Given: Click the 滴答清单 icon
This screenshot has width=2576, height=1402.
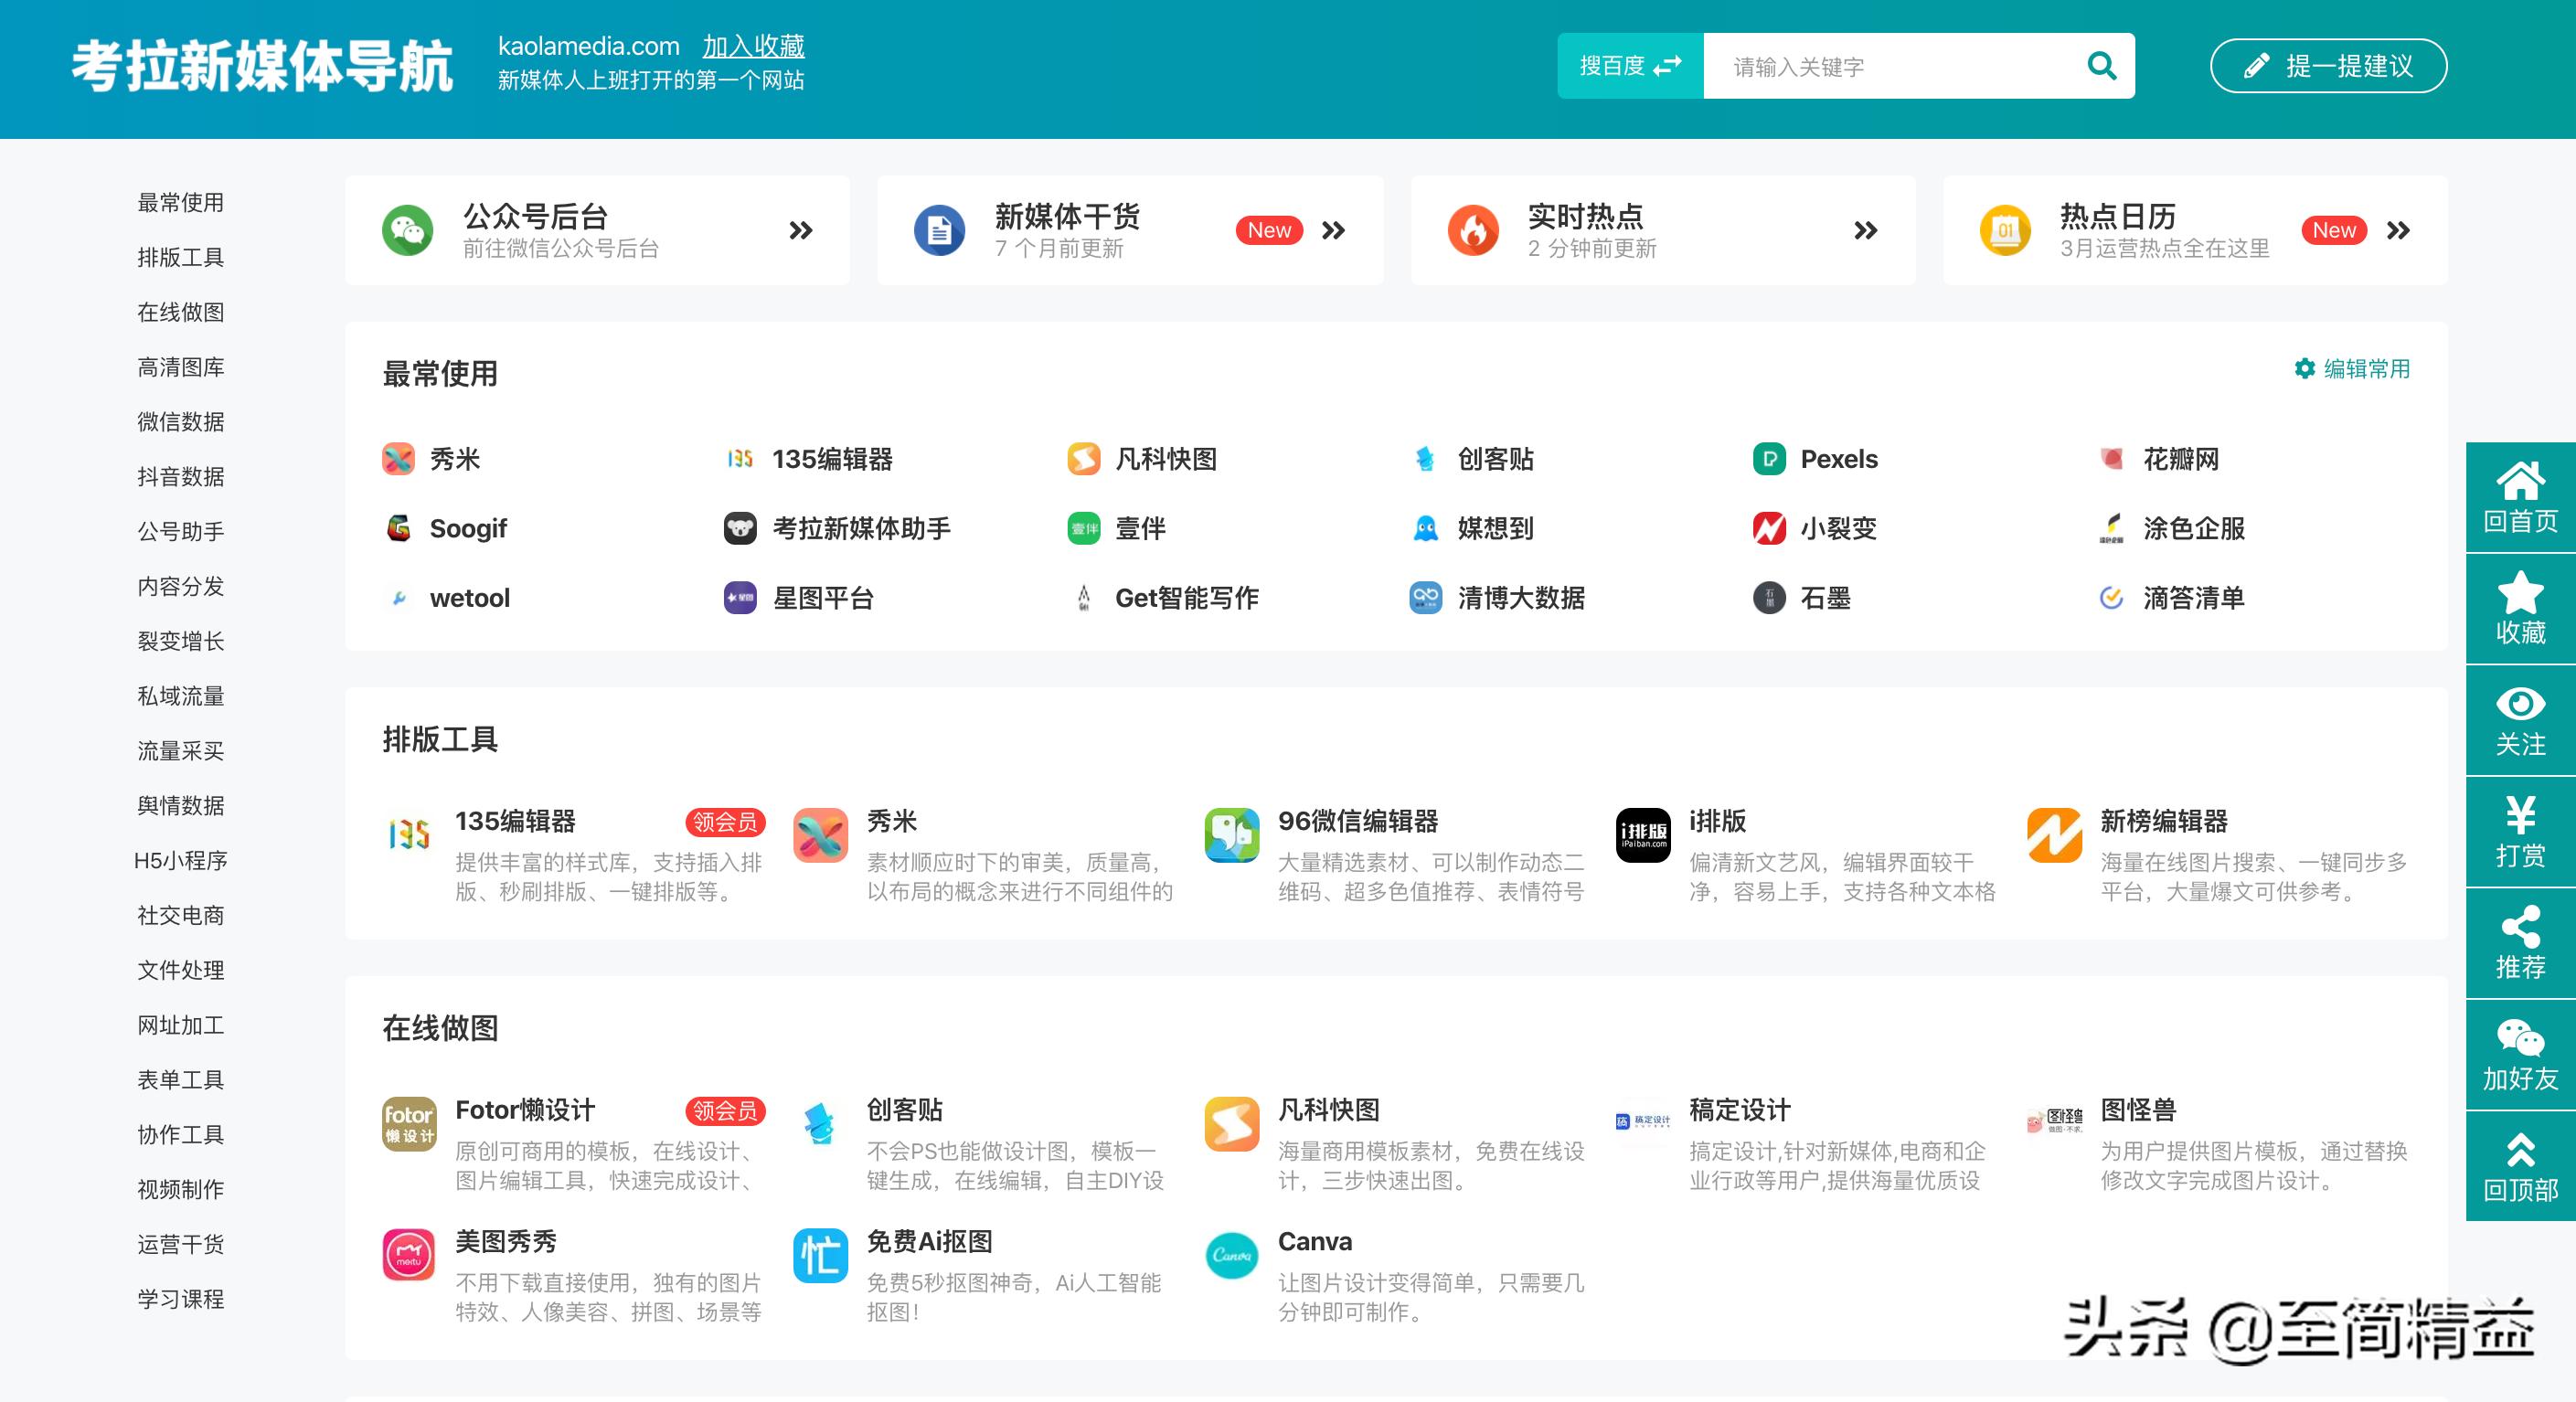Looking at the screenshot, I should point(2111,598).
